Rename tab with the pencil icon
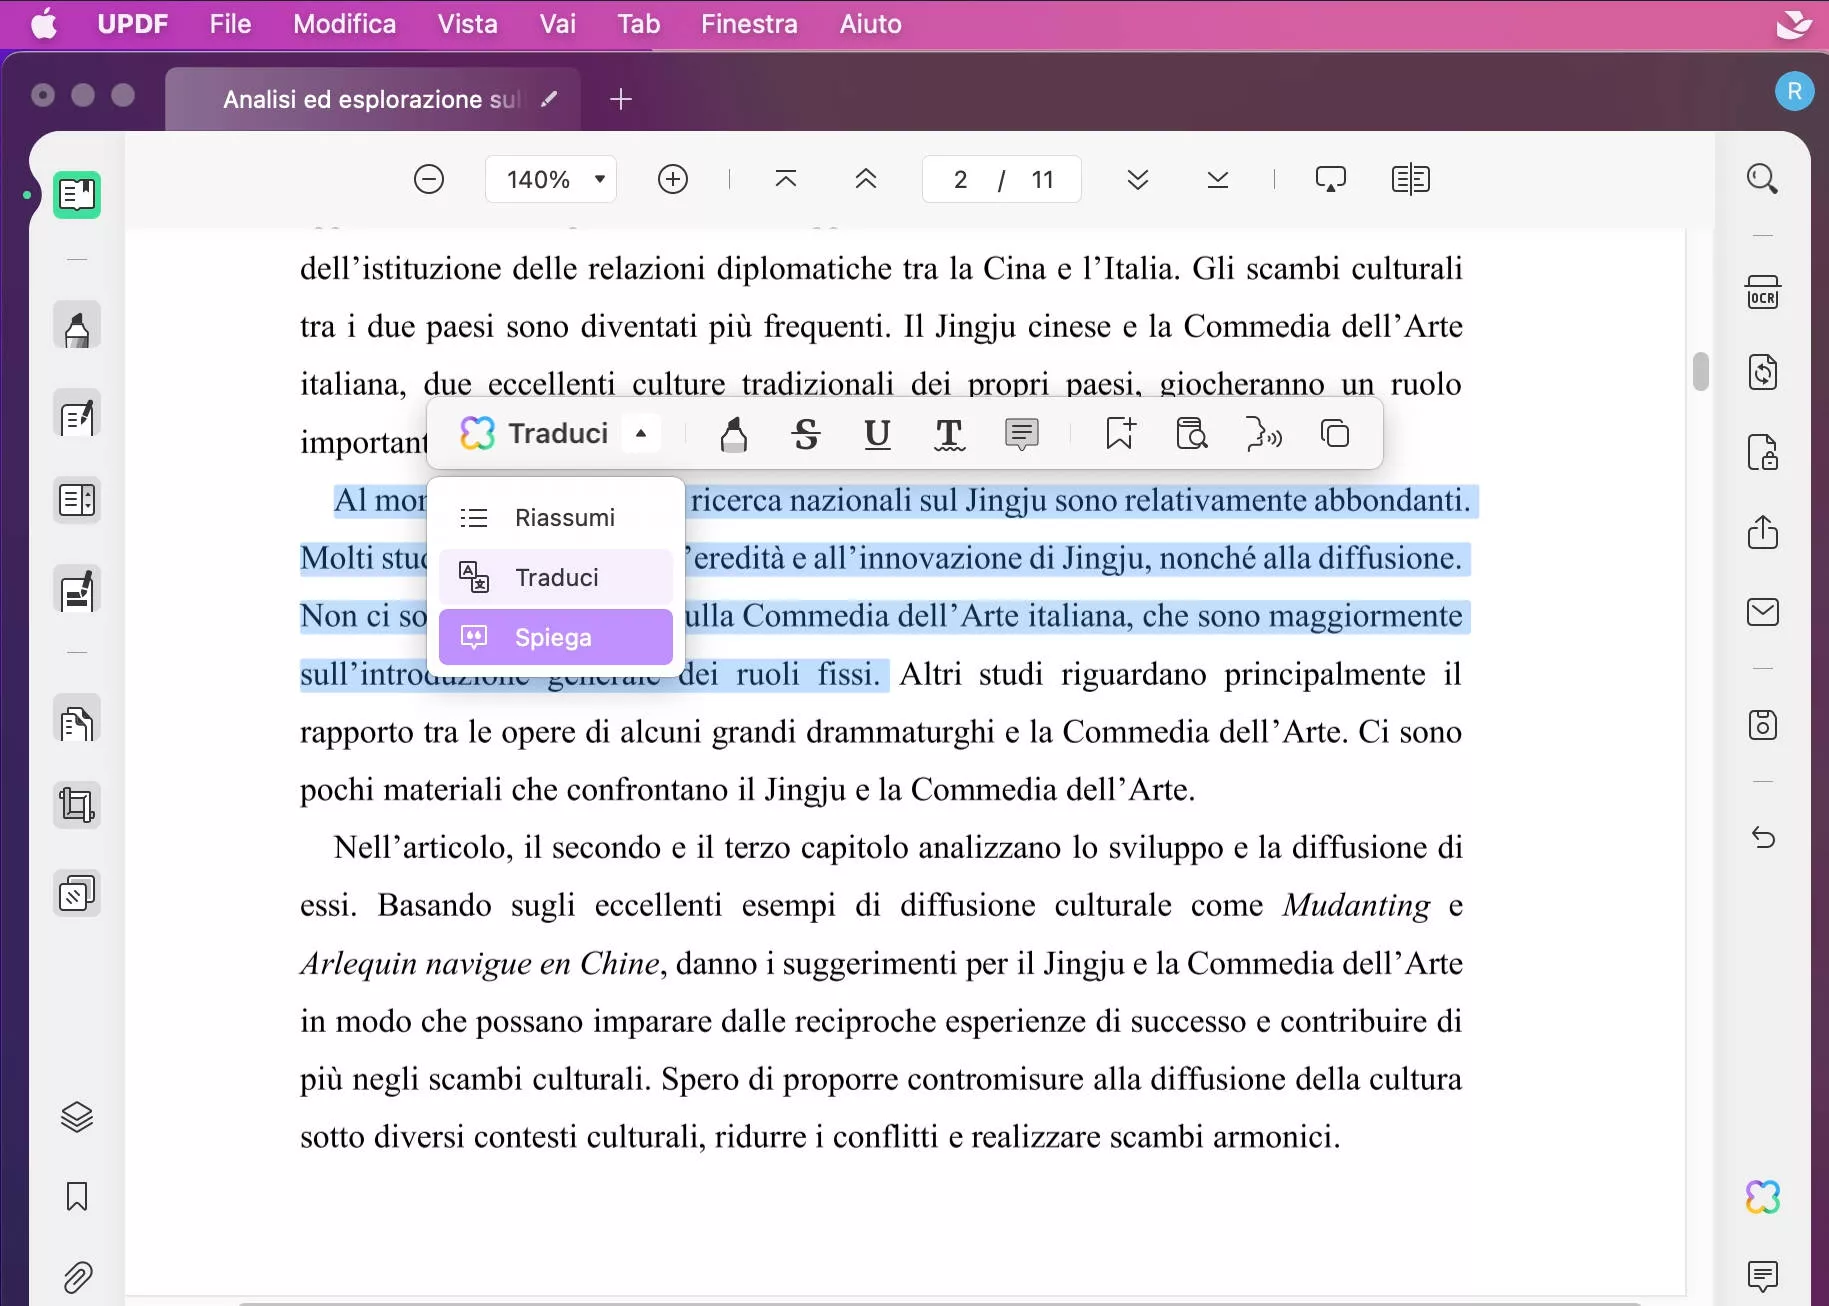Screen dimensions: 1829x1306 549,99
